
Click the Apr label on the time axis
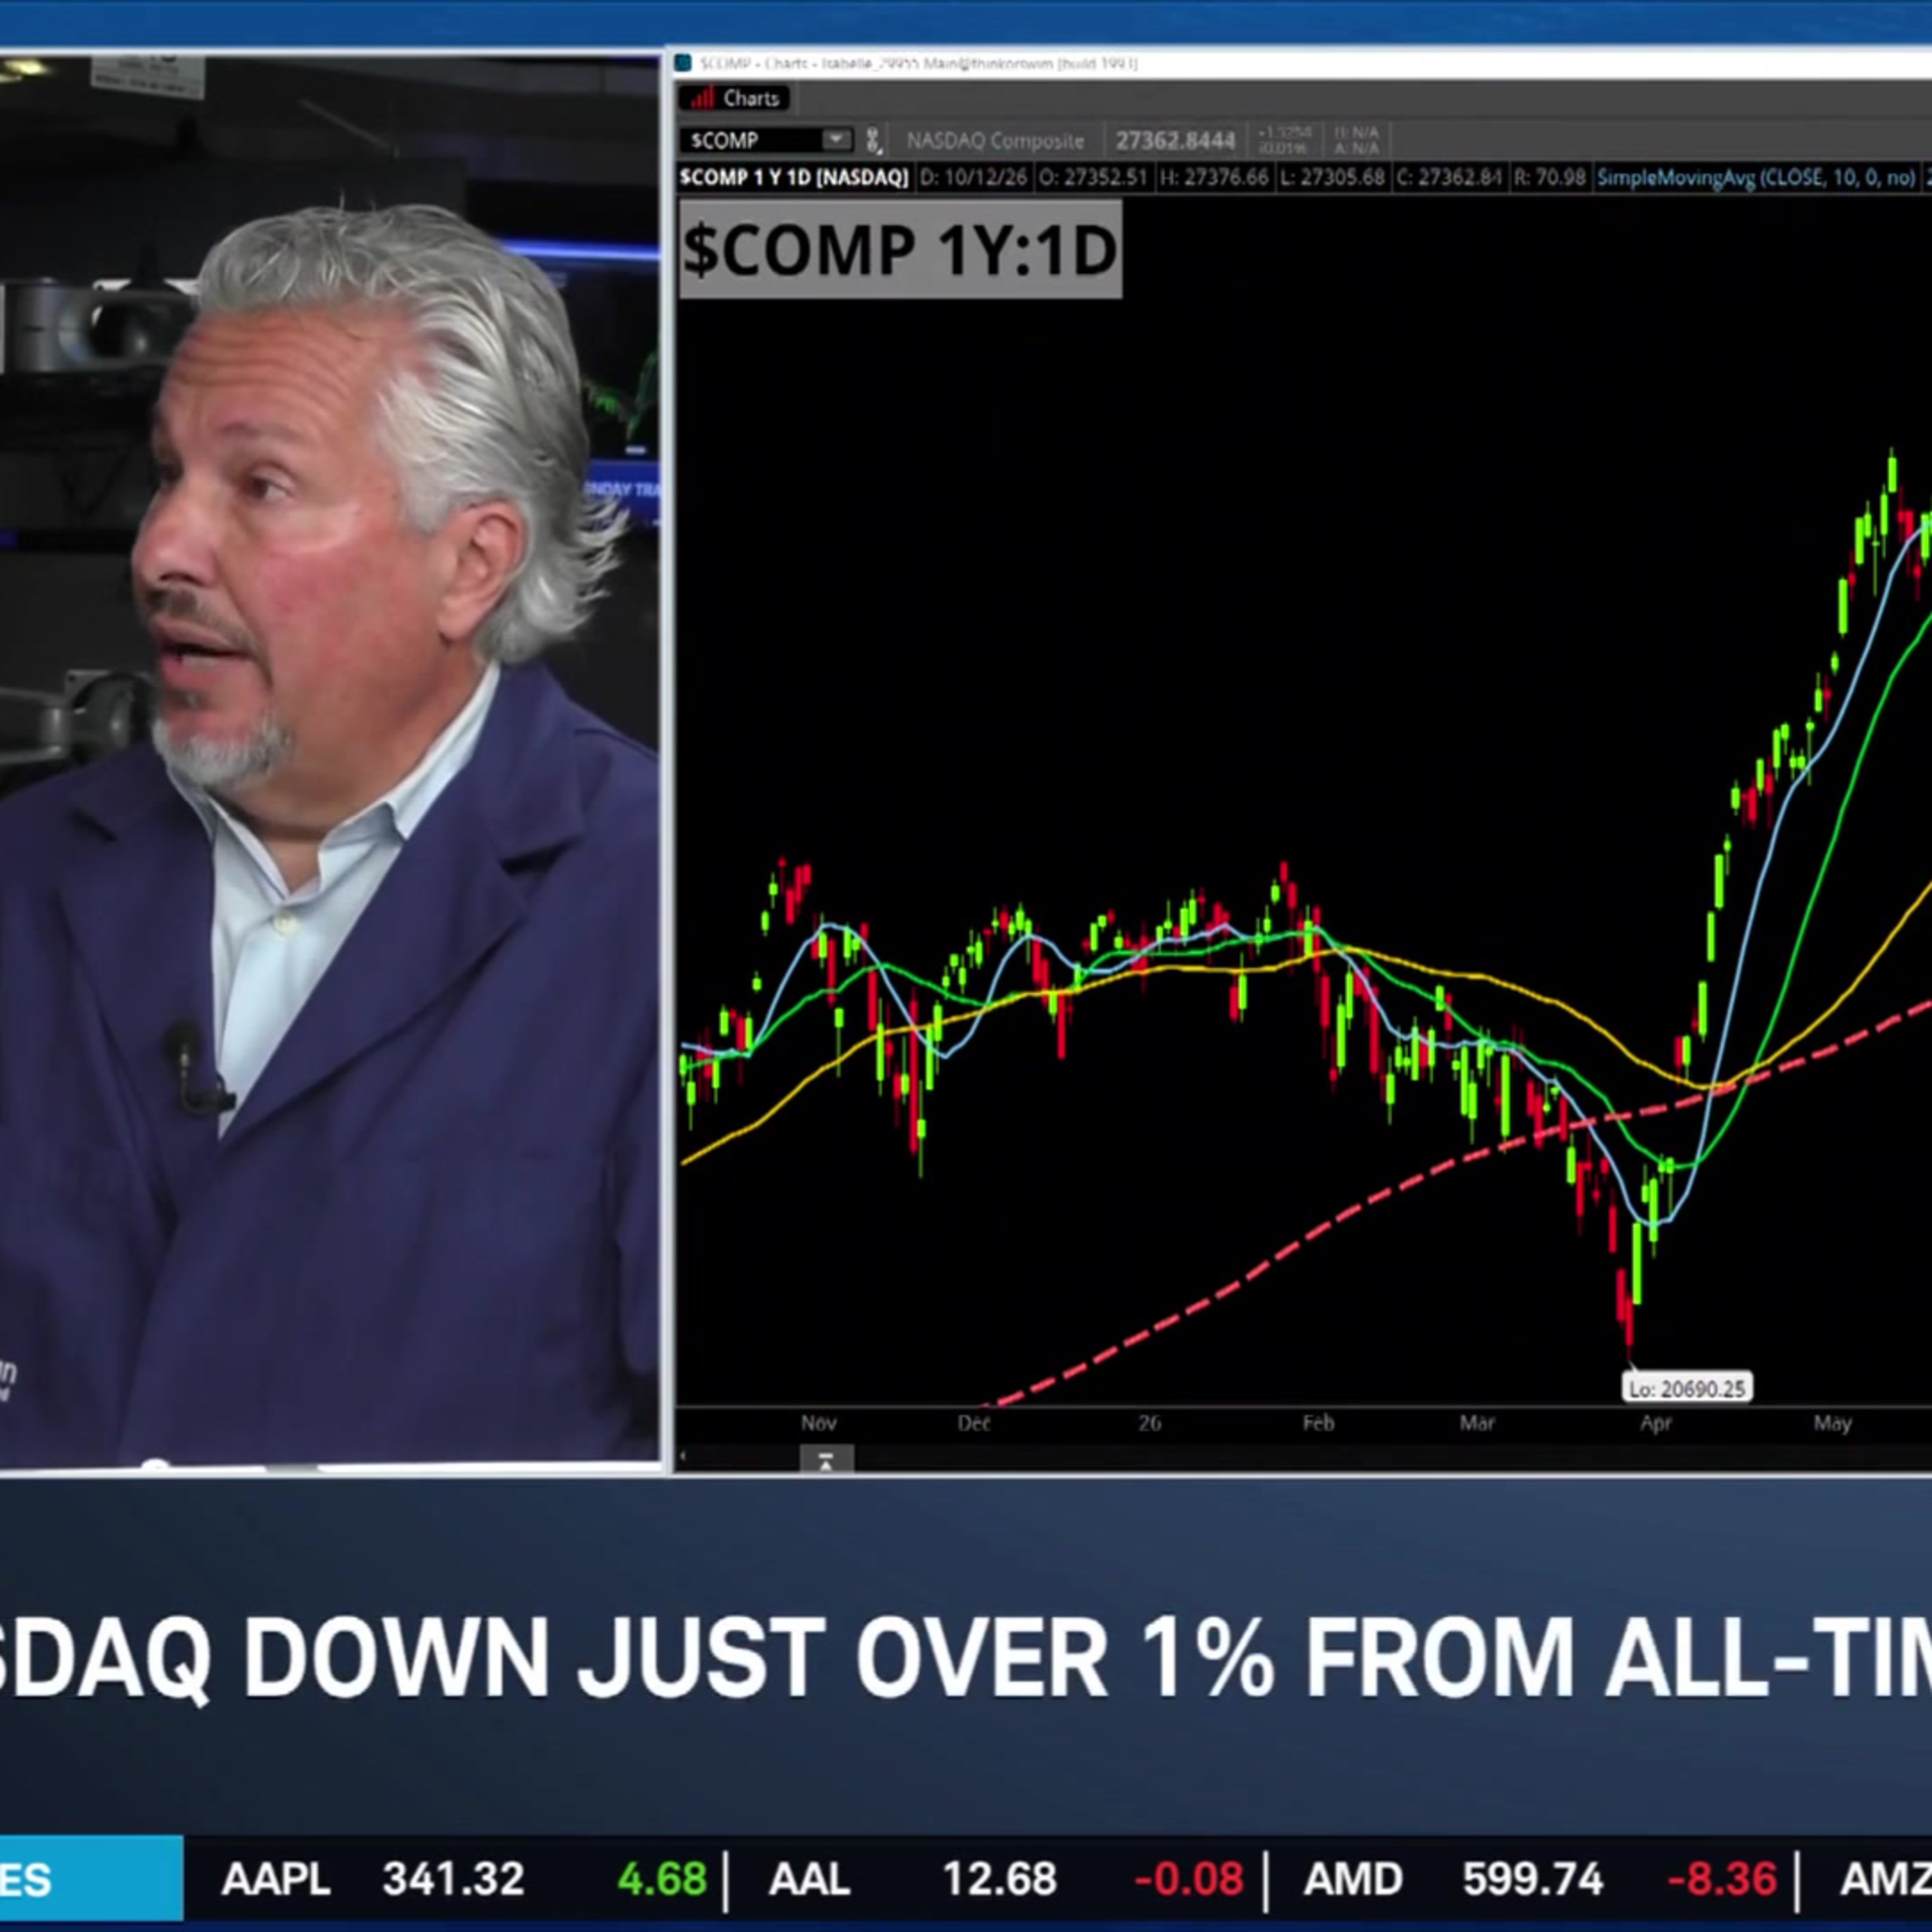(x=1655, y=1423)
